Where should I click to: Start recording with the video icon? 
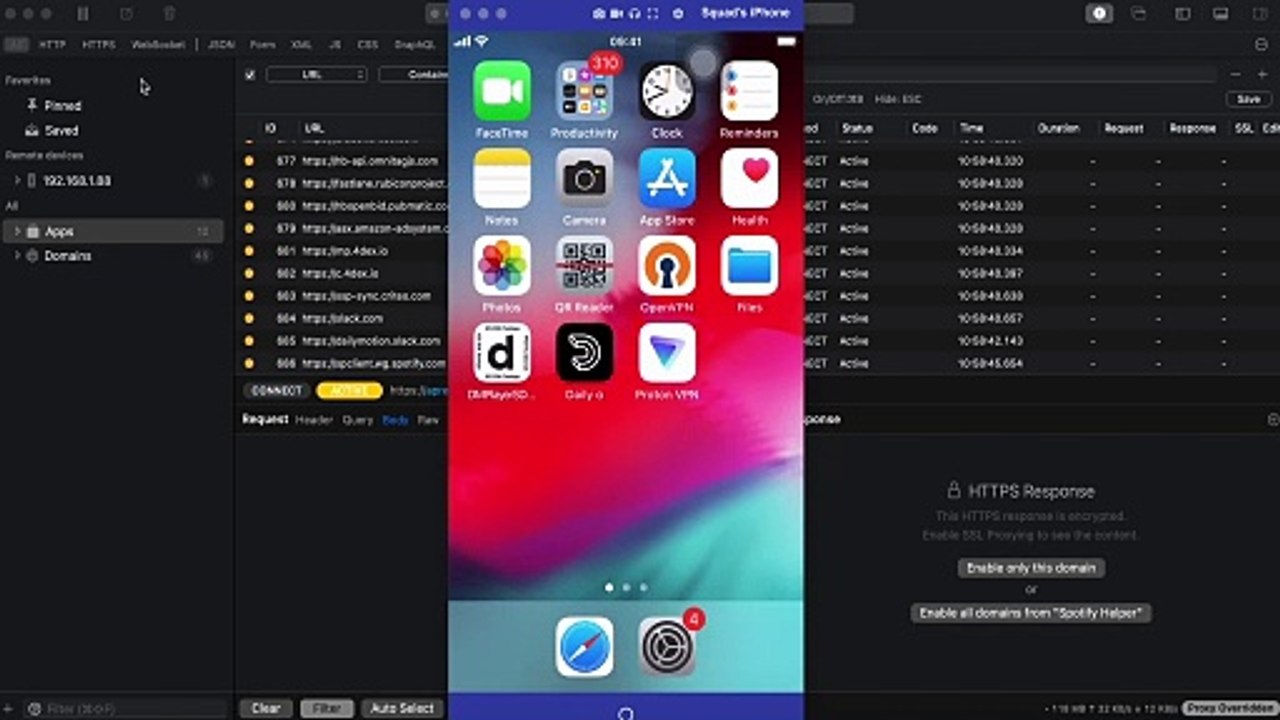tap(616, 14)
